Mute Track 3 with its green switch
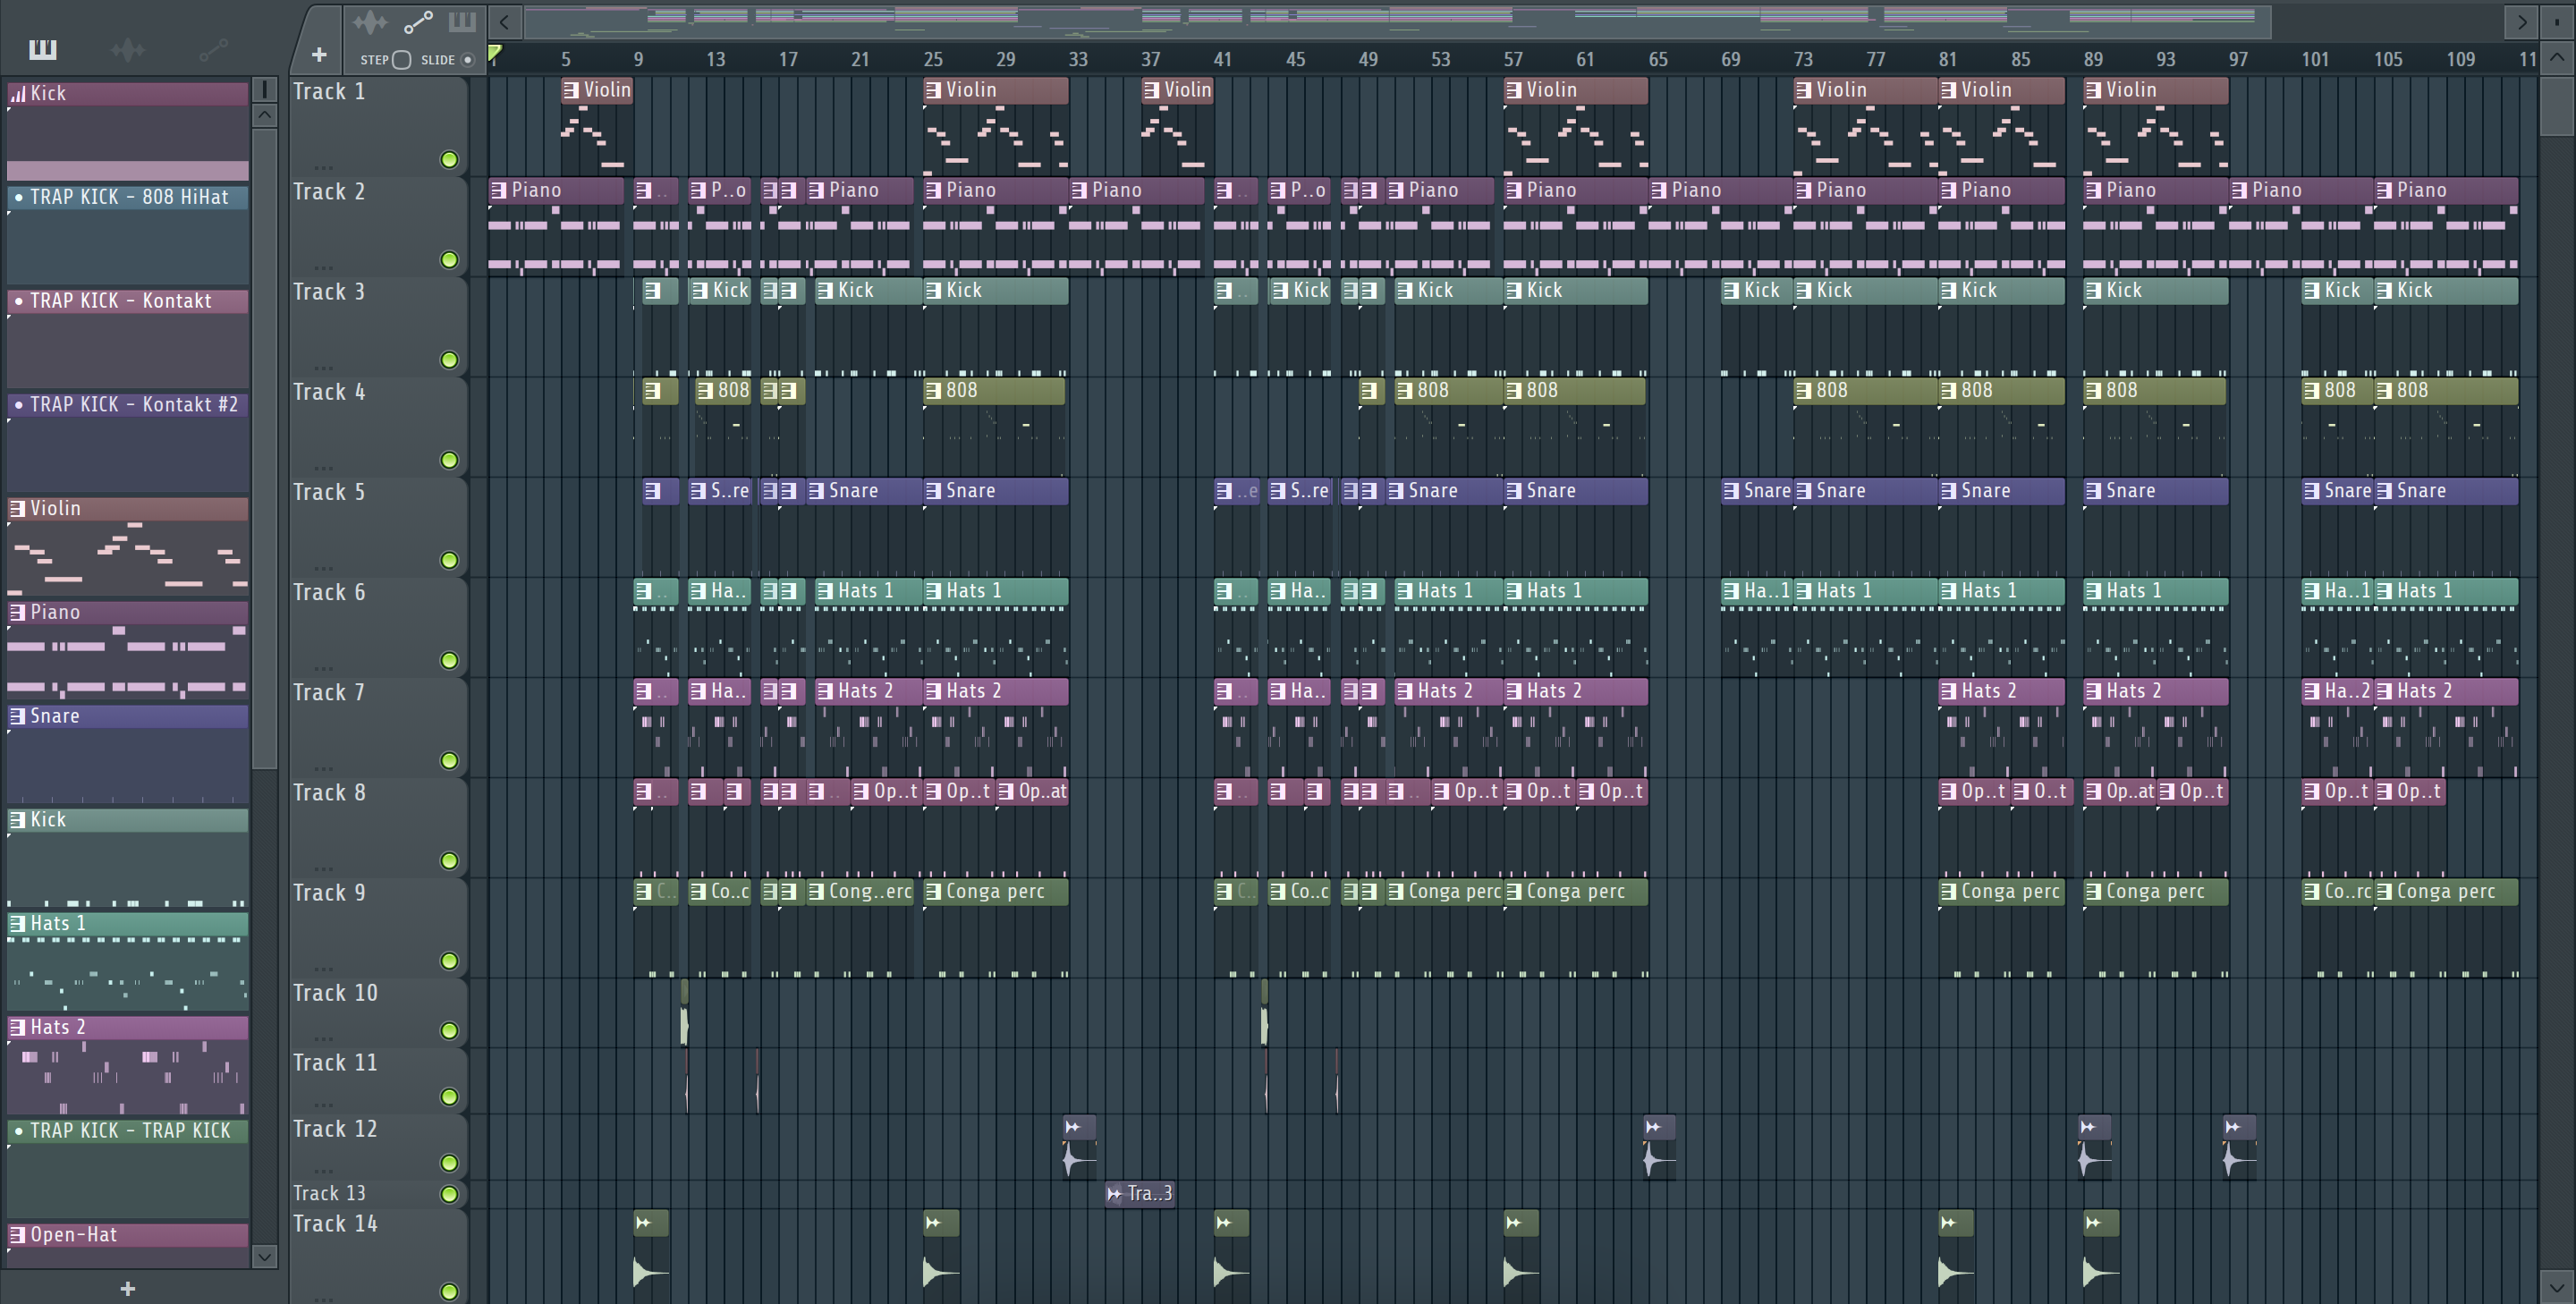 tap(449, 360)
